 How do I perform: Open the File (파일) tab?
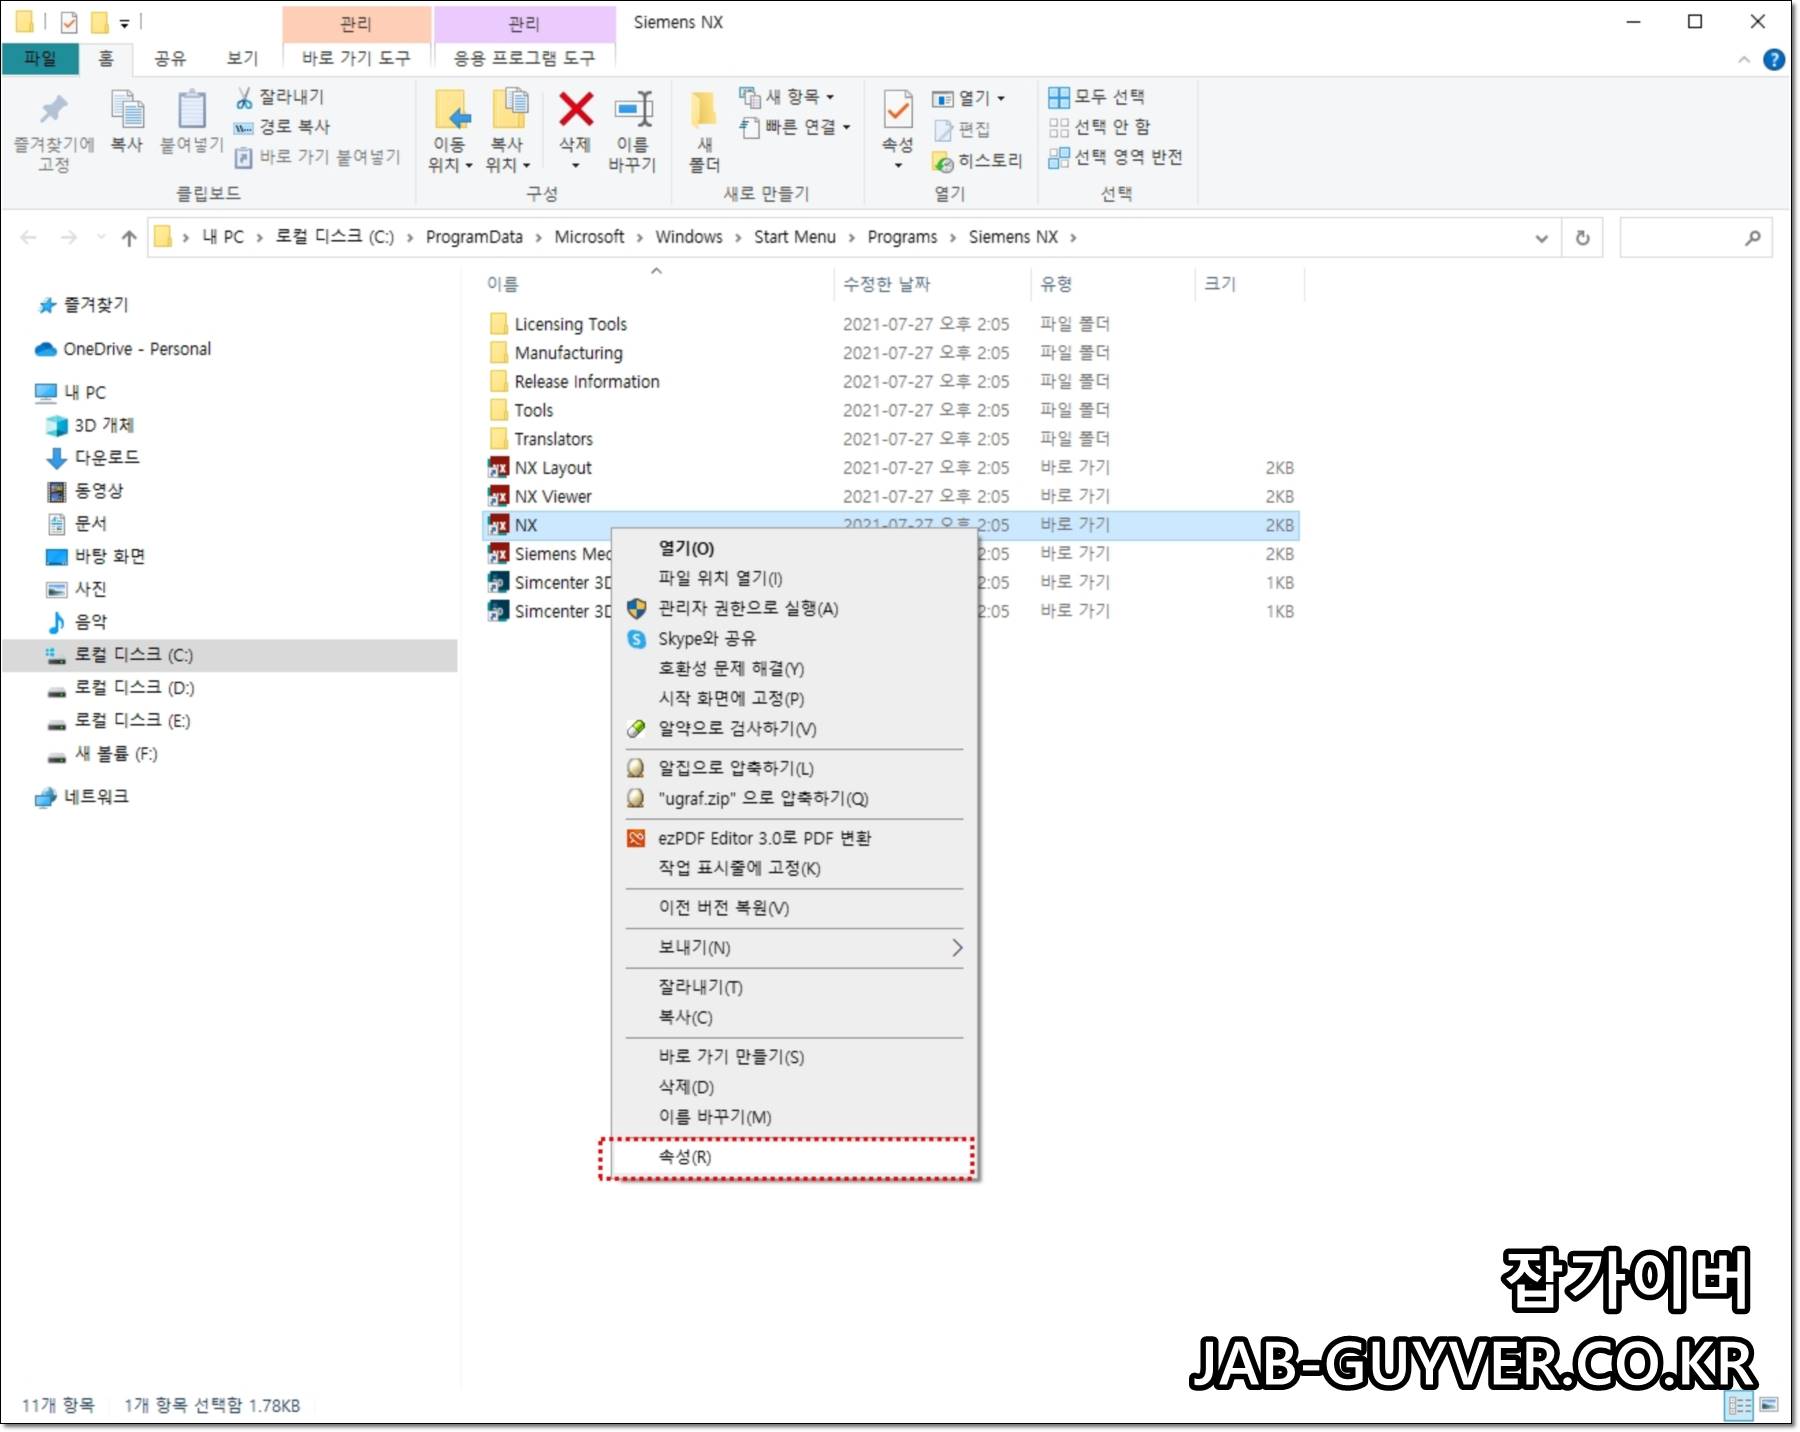tap(40, 58)
